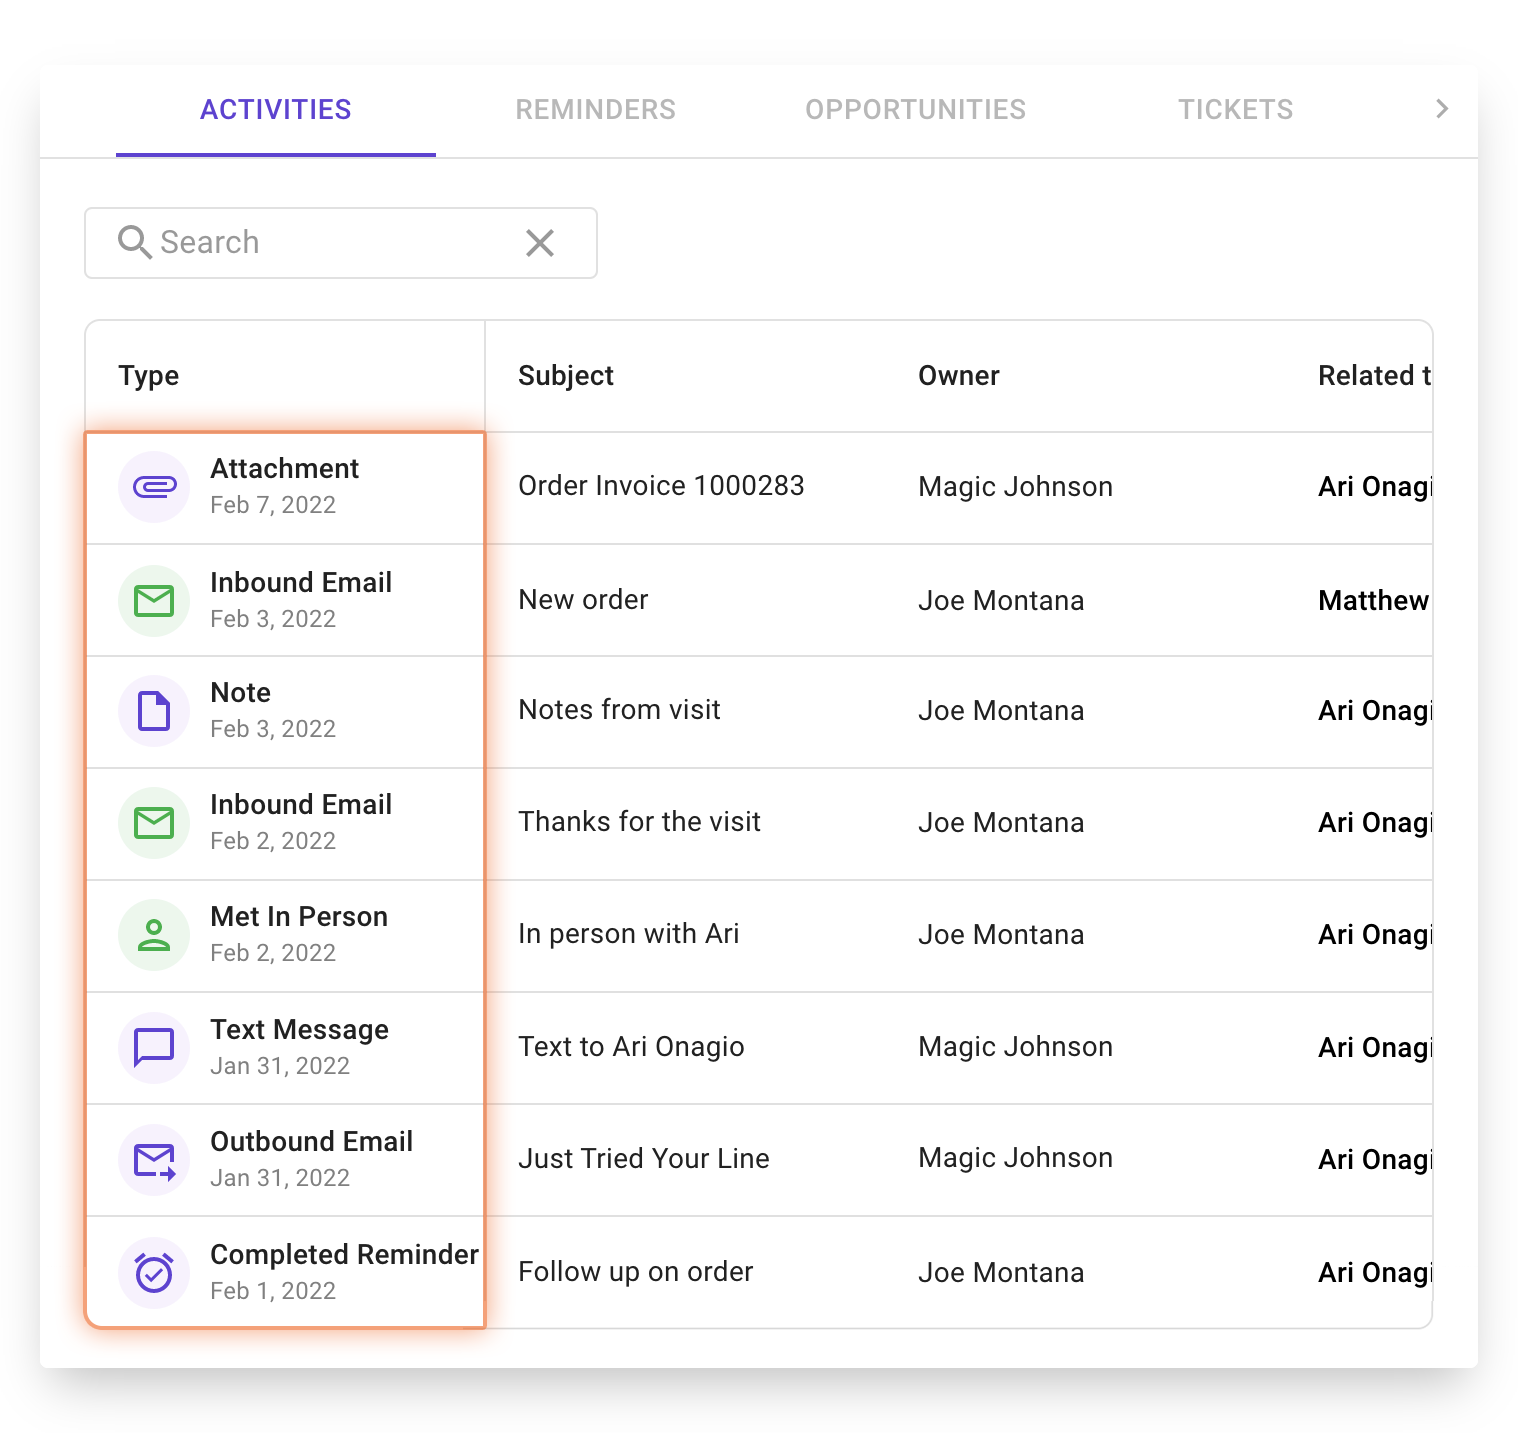
Task: Clear the search field with the X icon
Action: coord(540,242)
